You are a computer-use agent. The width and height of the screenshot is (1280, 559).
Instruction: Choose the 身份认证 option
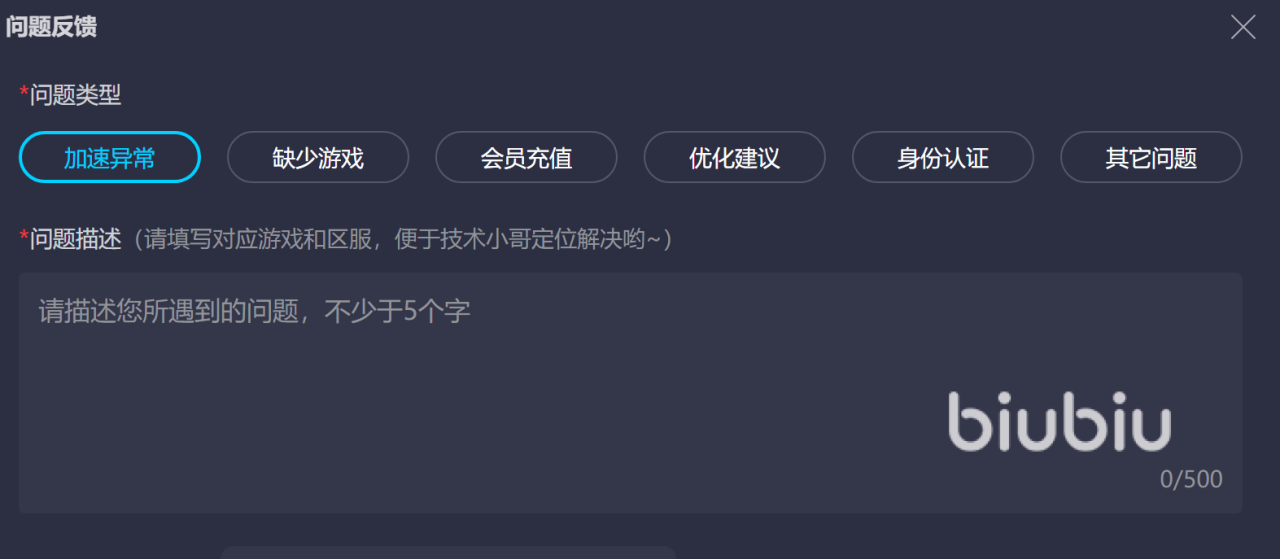(x=943, y=157)
